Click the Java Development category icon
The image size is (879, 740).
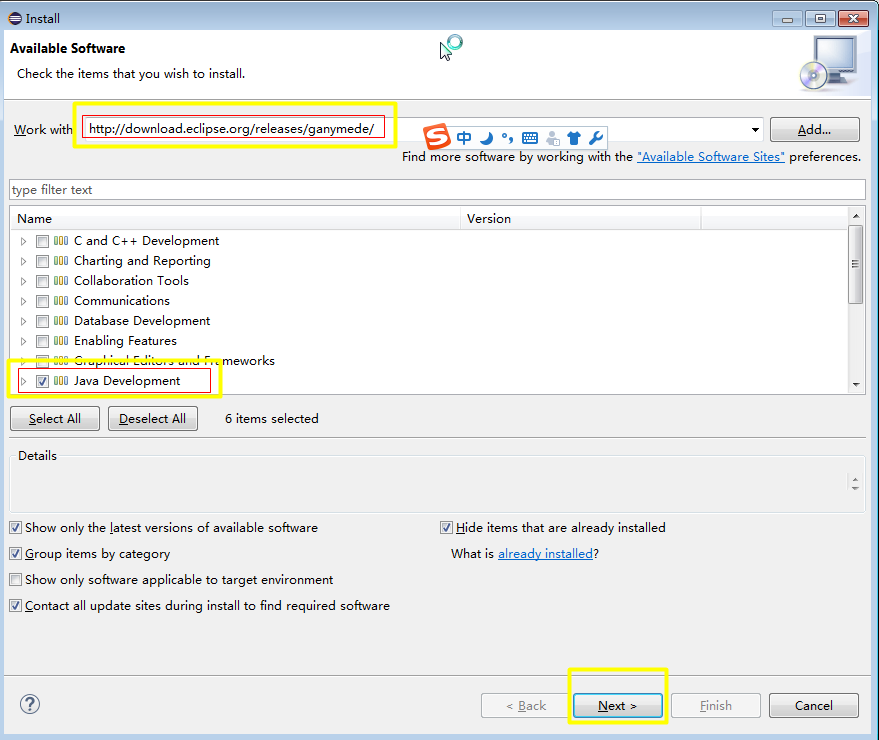tap(61, 381)
